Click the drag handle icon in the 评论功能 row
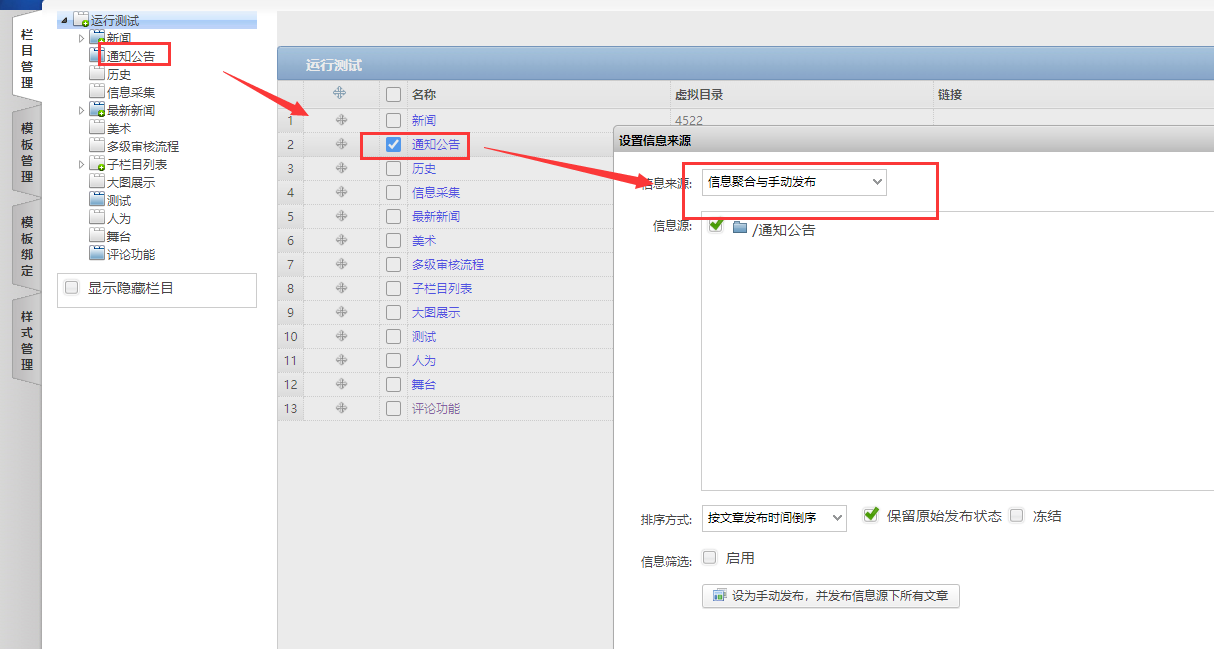The height and width of the screenshot is (649, 1214). click(x=340, y=408)
